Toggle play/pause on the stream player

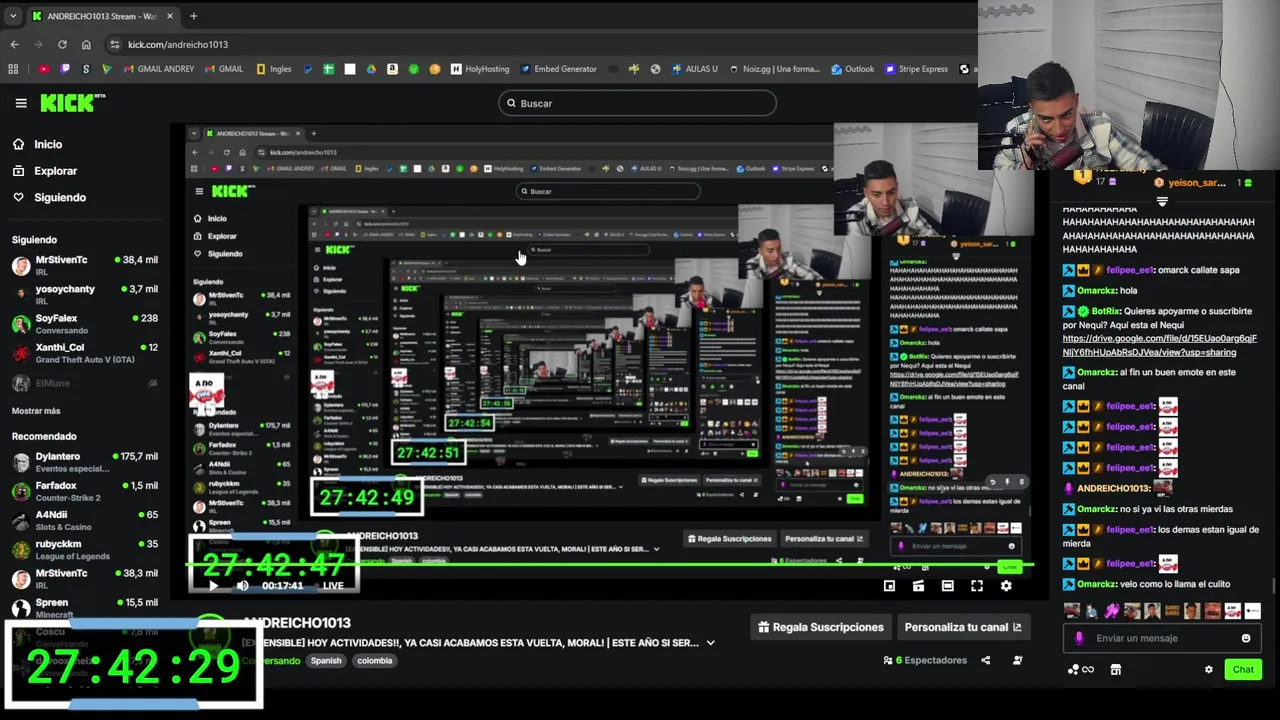click(x=212, y=586)
